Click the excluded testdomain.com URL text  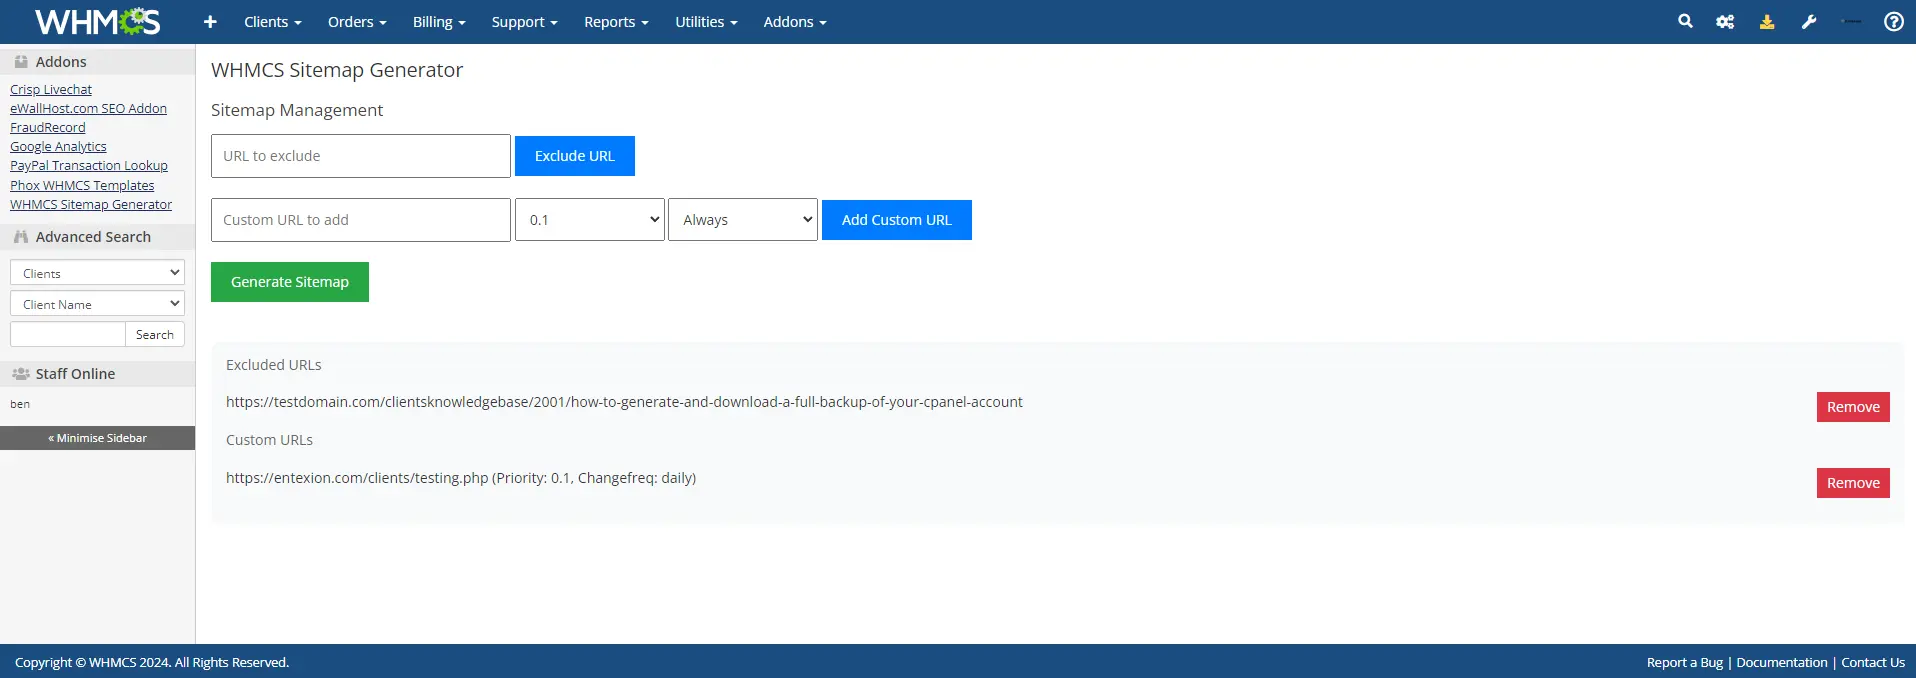point(624,402)
